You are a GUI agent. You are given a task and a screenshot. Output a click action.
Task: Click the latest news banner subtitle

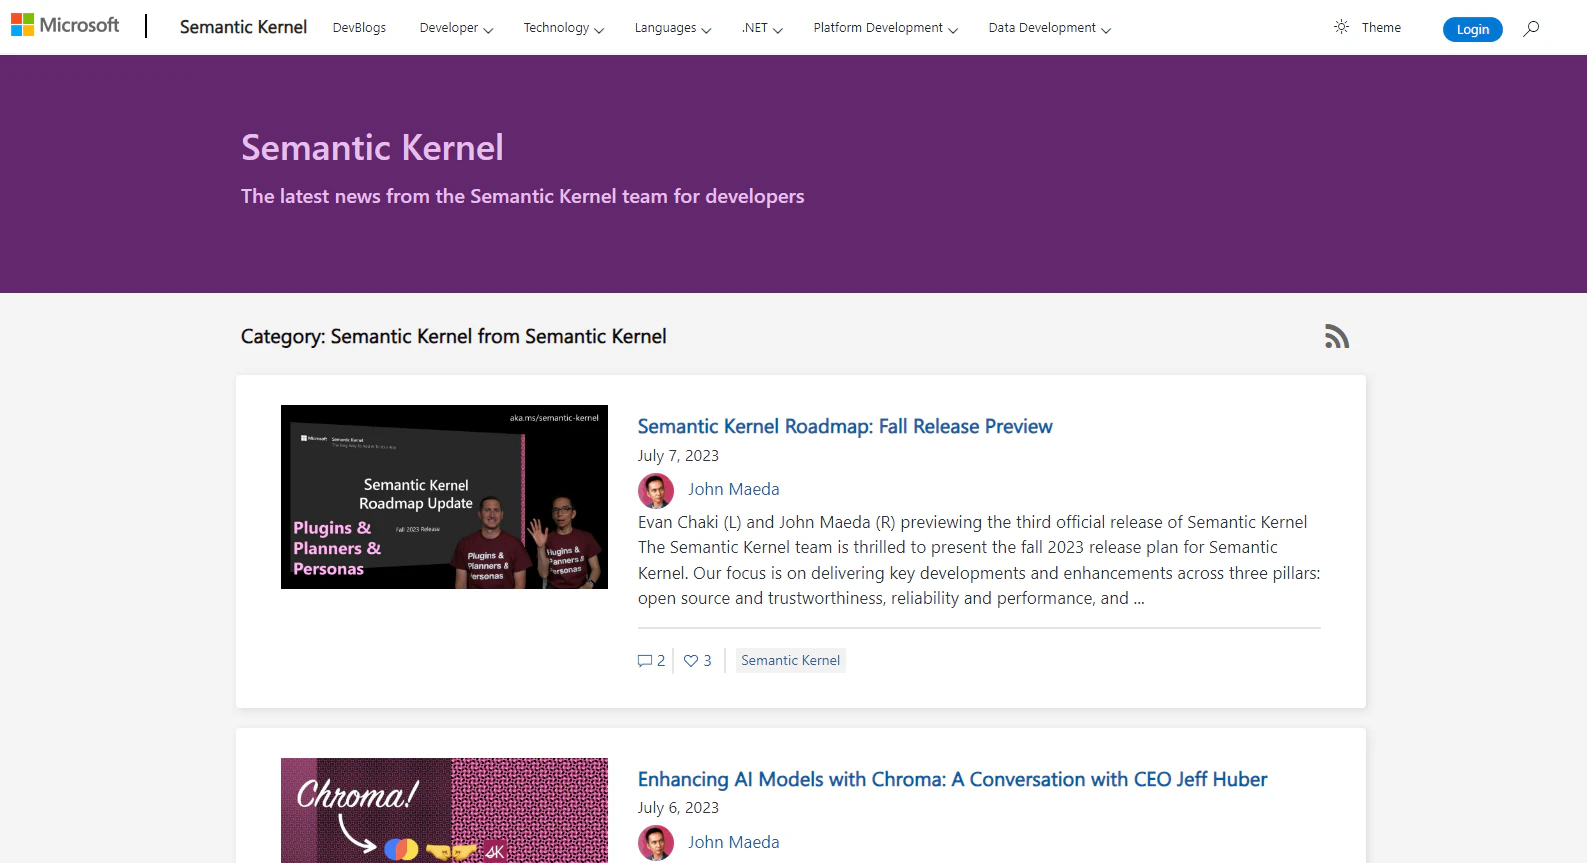(x=522, y=196)
